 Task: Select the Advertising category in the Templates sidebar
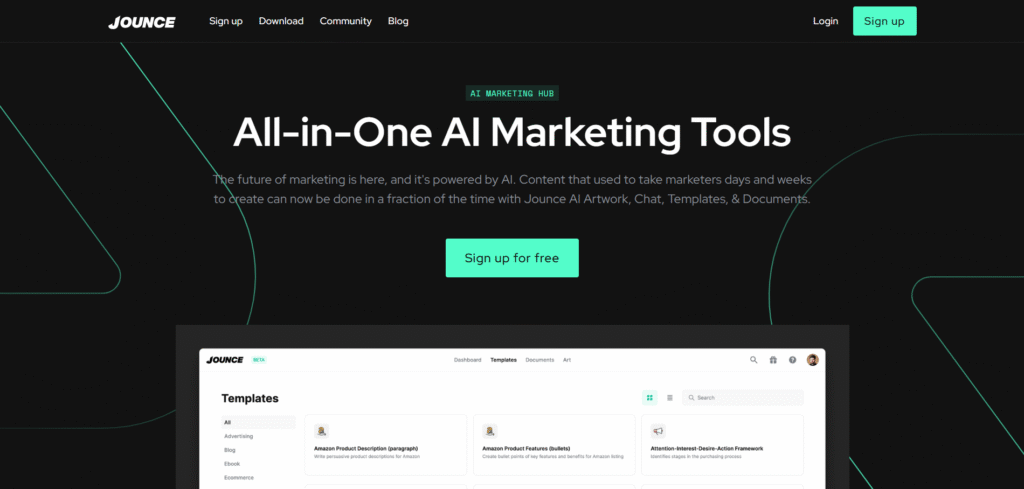pyautogui.click(x=238, y=436)
